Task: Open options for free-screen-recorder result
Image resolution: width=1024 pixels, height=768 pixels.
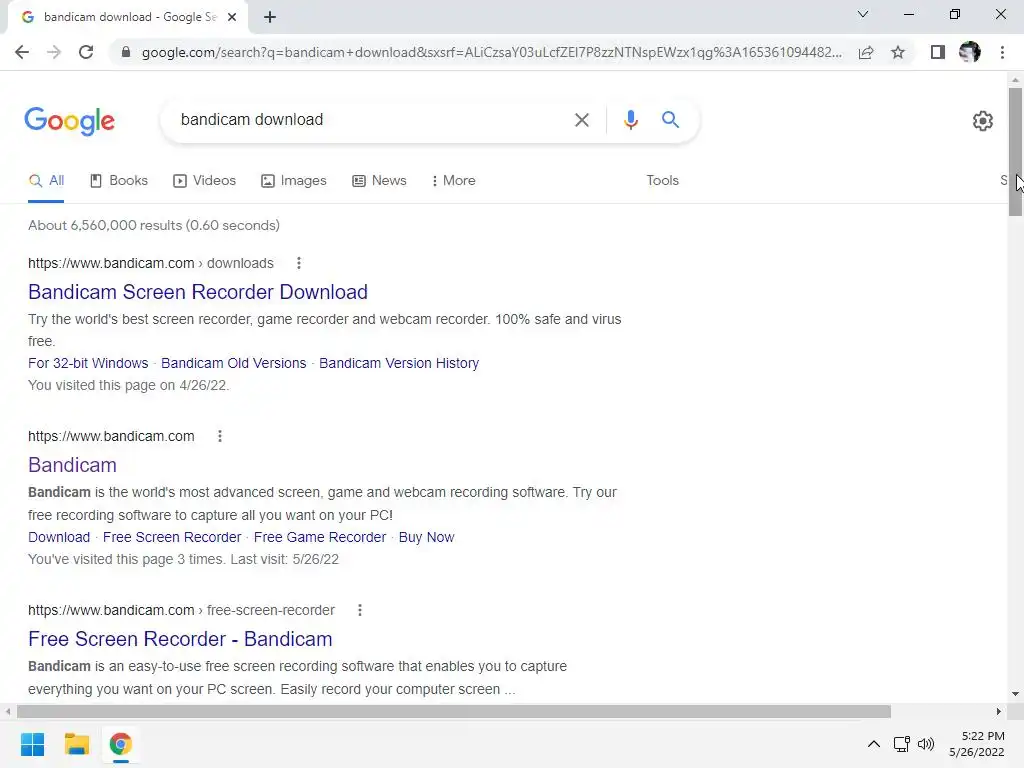Action: pos(359,610)
